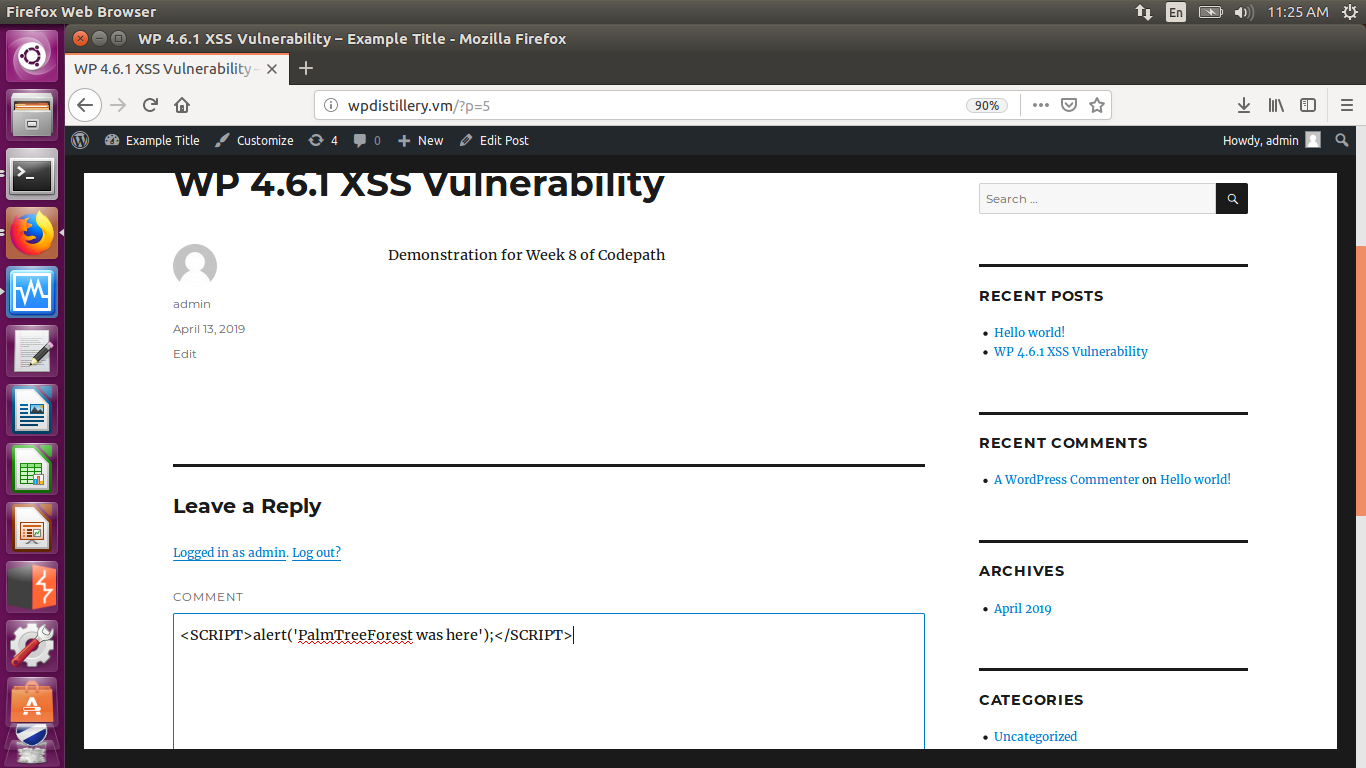Open the En keyboard layout indicator
Image resolution: width=1366 pixels, height=768 pixels.
[1176, 12]
